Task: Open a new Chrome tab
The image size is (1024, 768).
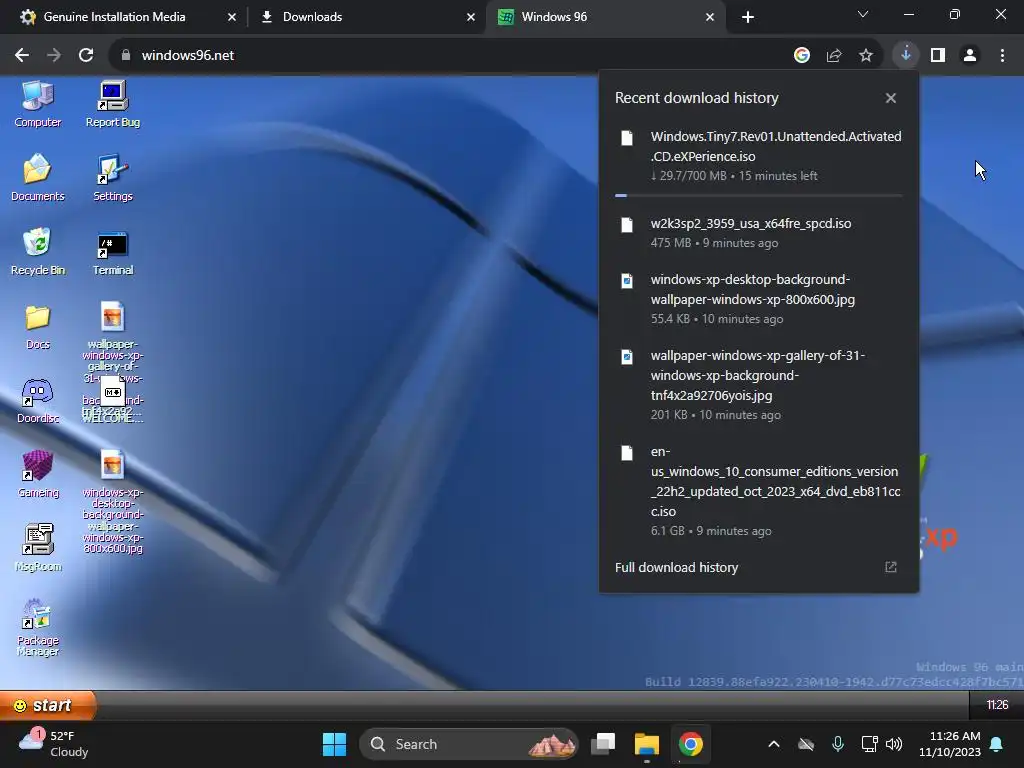Action: (x=748, y=17)
